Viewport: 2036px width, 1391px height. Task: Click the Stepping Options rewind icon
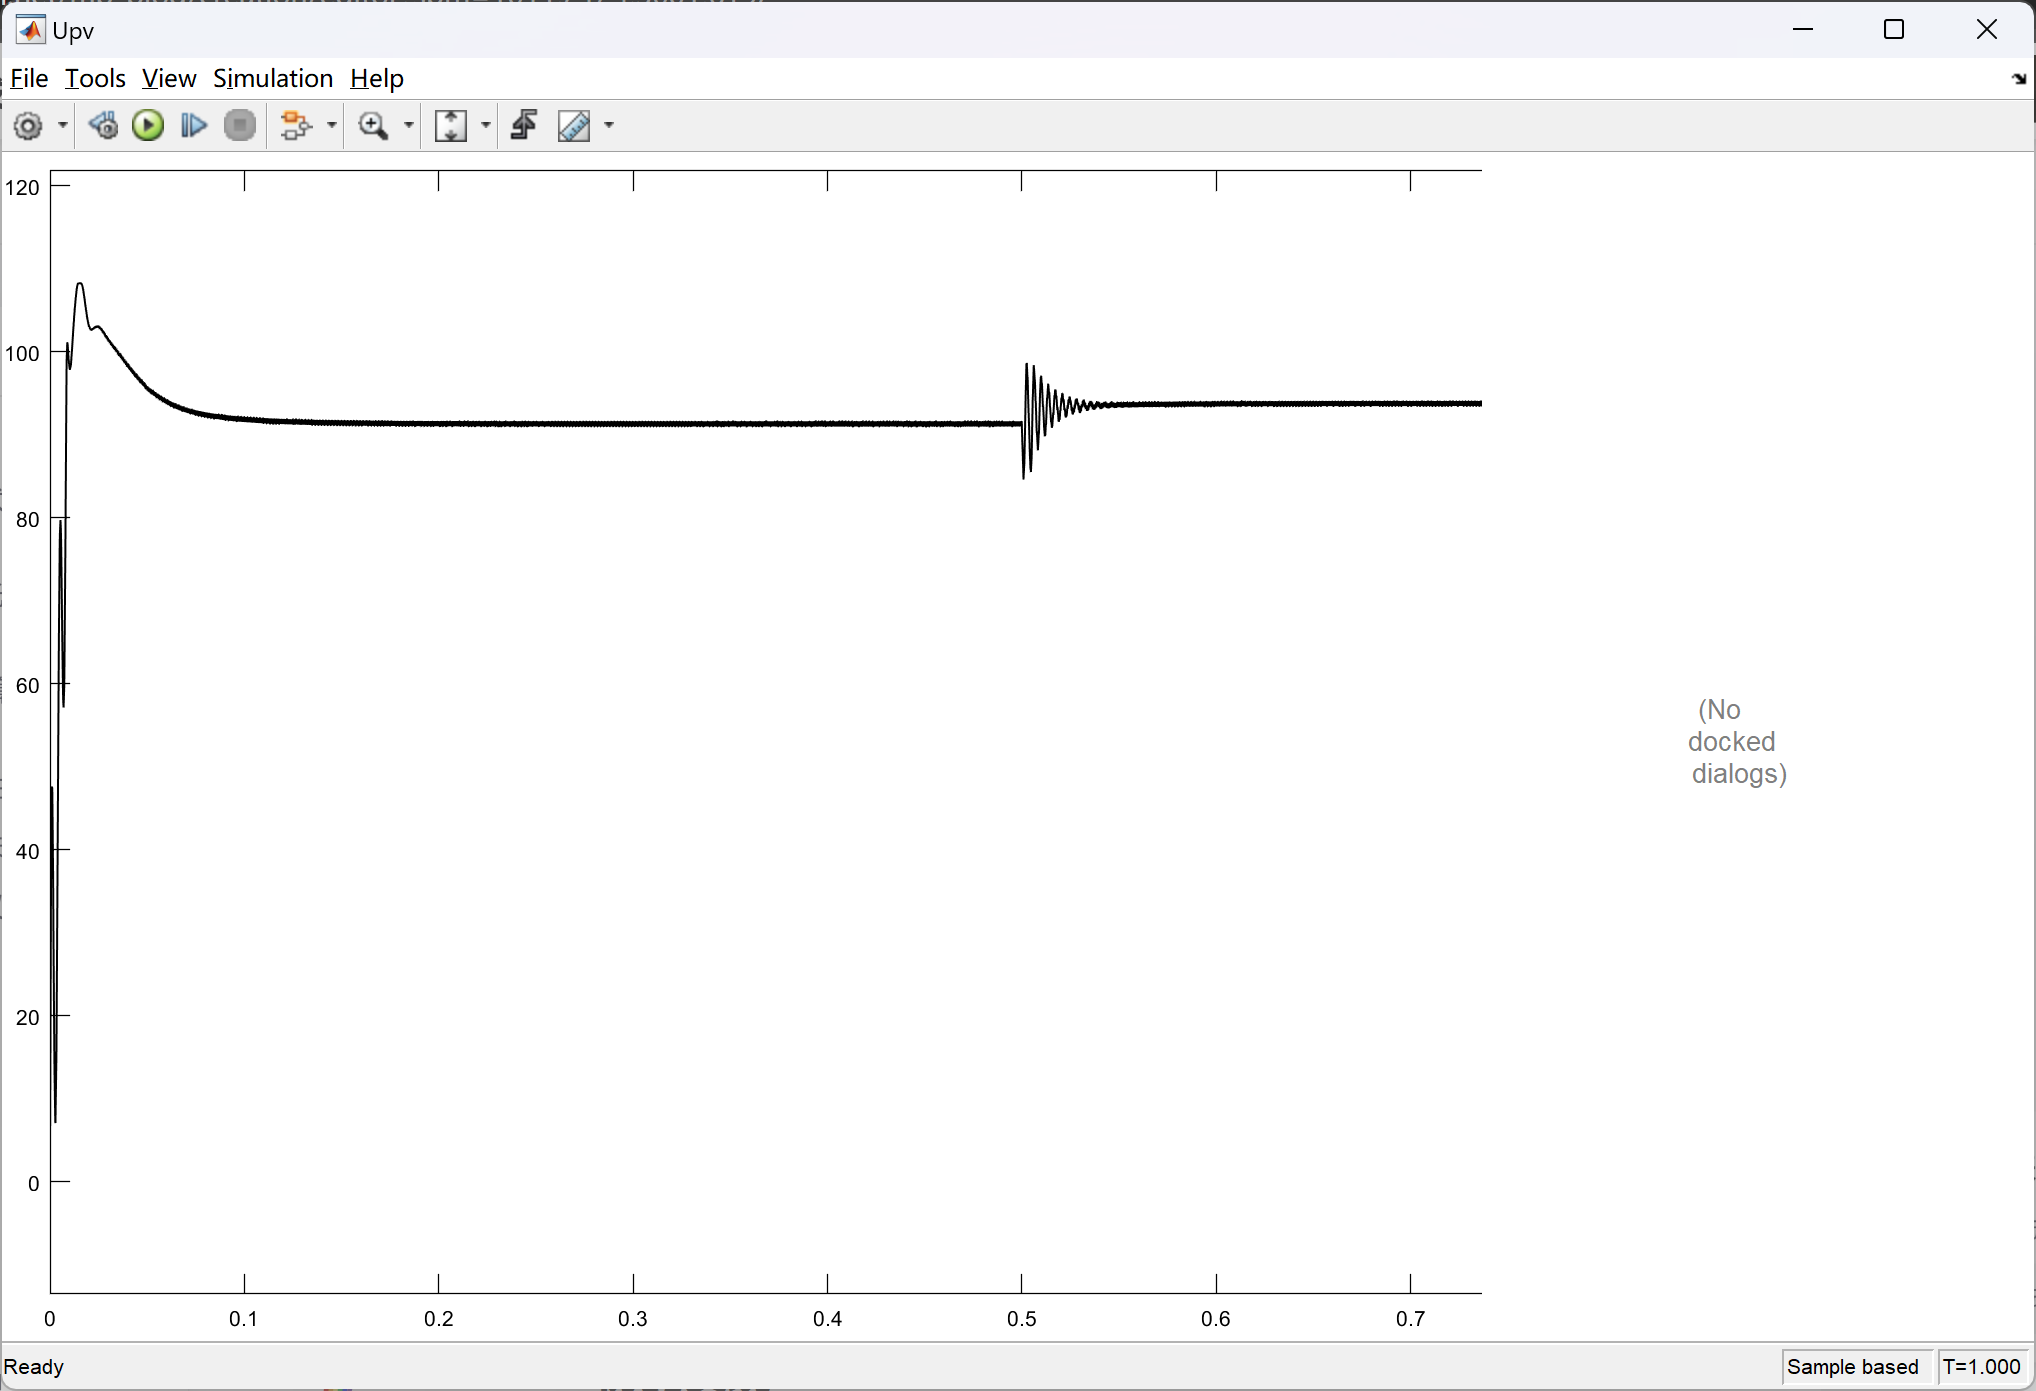(103, 126)
